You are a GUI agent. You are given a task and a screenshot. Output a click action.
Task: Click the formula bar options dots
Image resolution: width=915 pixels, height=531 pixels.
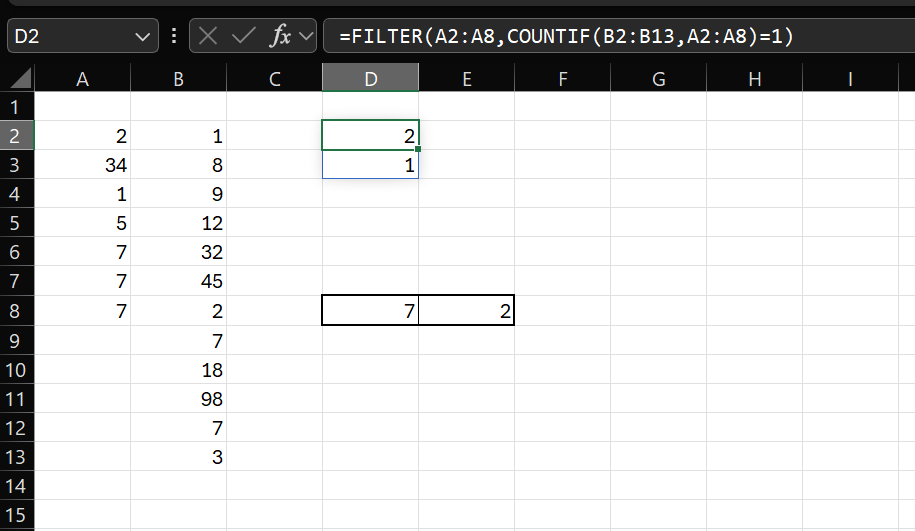coord(174,36)
